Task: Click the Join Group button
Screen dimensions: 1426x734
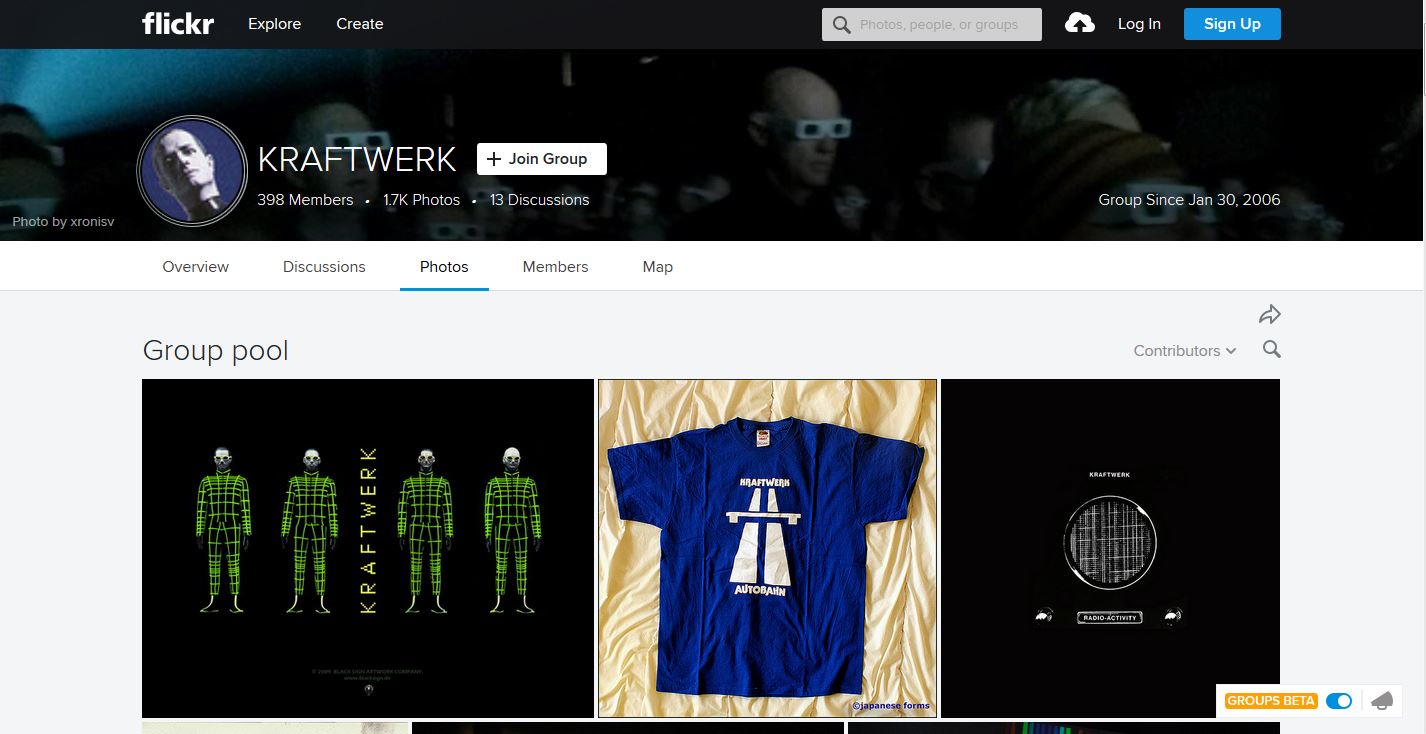Action: click(x=542, y=159)
